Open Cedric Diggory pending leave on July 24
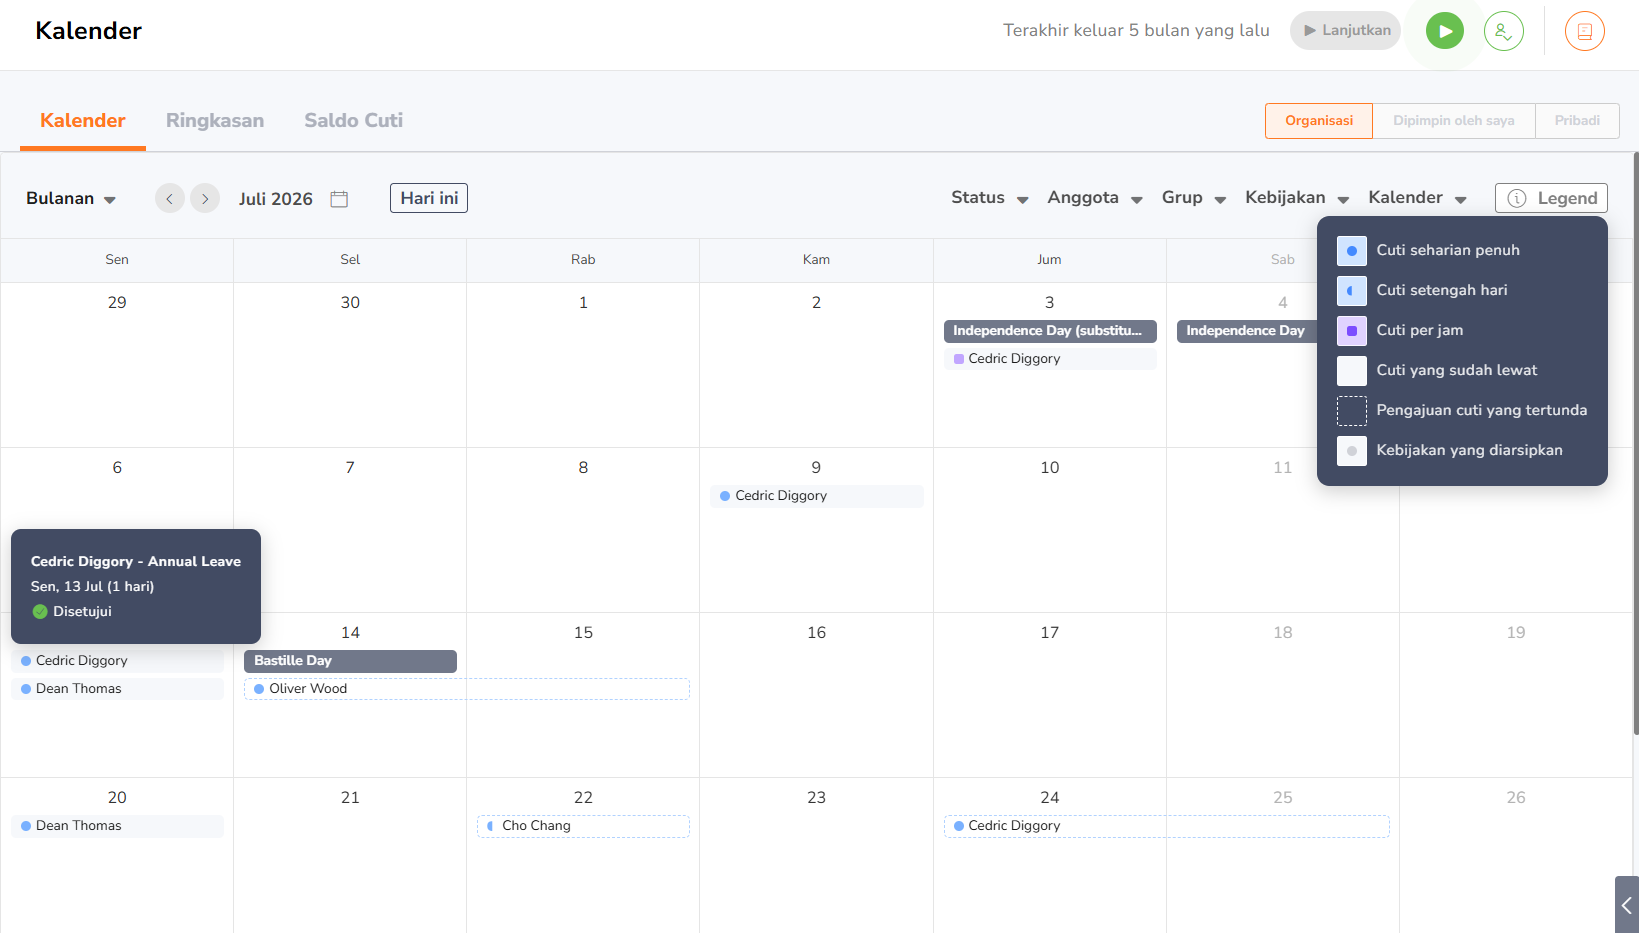Viewport: 1639px width, 933px height. click(1167, 826)
